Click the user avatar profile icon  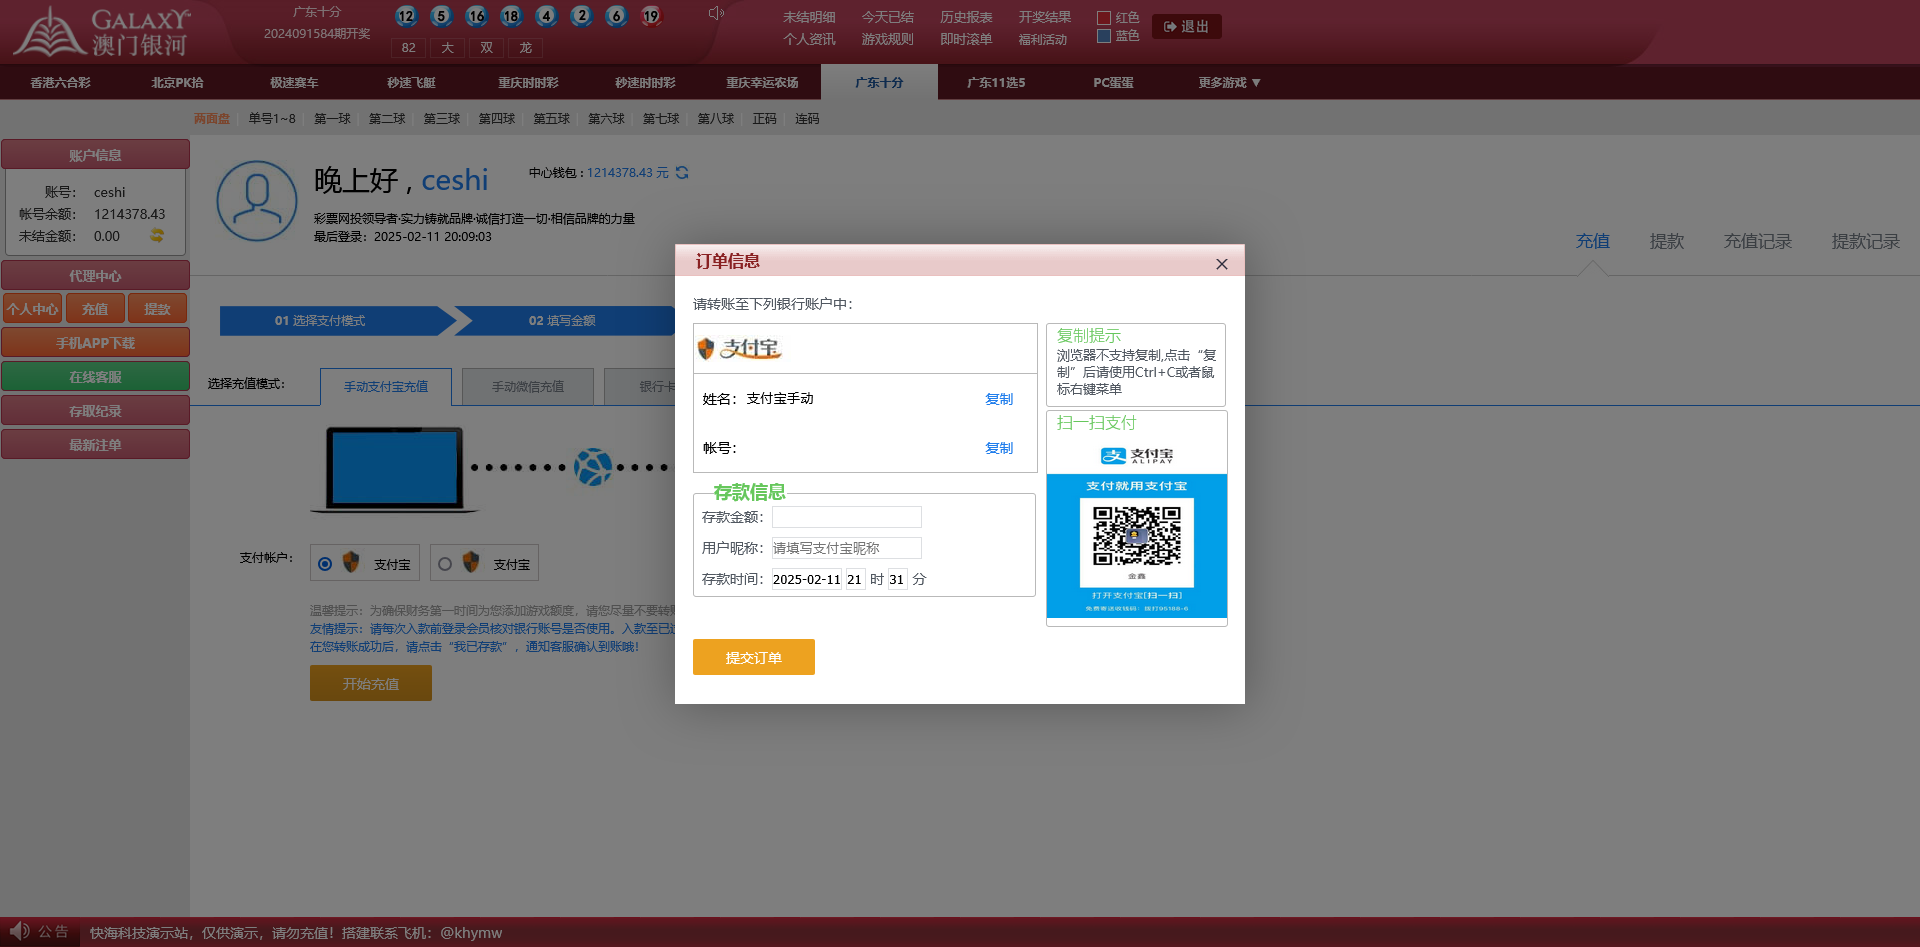pos(257,201)
